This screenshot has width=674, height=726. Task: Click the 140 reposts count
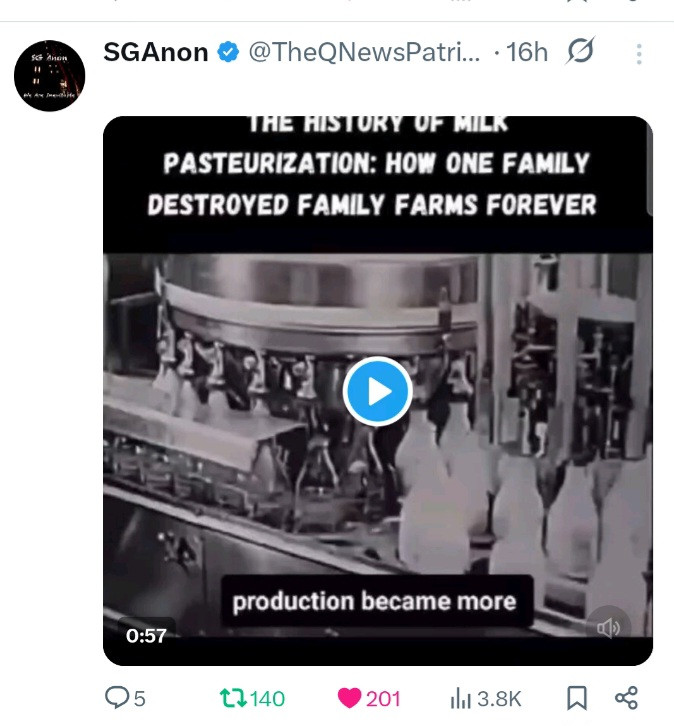pos(267,698)
